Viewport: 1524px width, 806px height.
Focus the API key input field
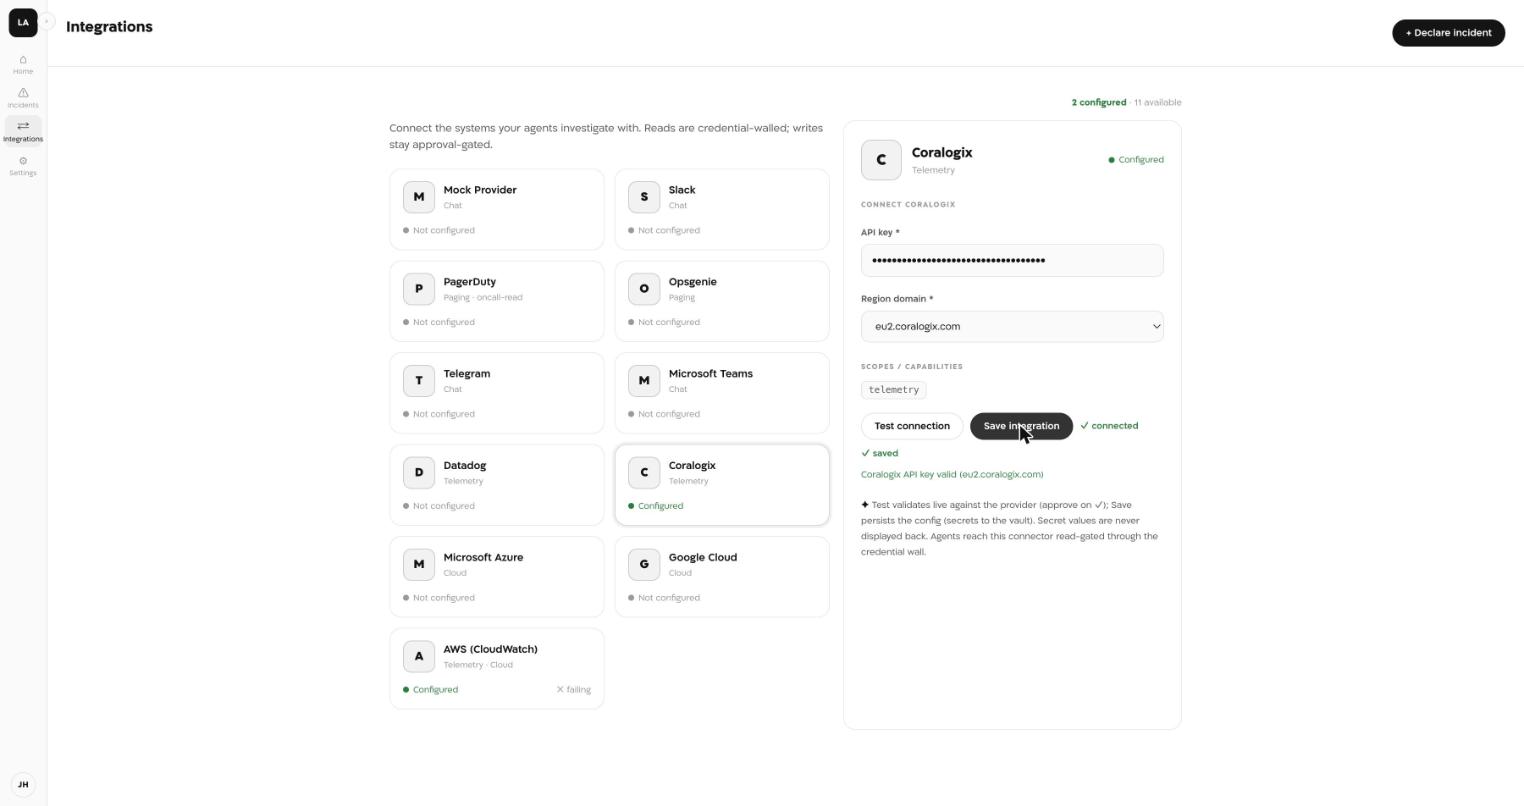coord(1012,261)
